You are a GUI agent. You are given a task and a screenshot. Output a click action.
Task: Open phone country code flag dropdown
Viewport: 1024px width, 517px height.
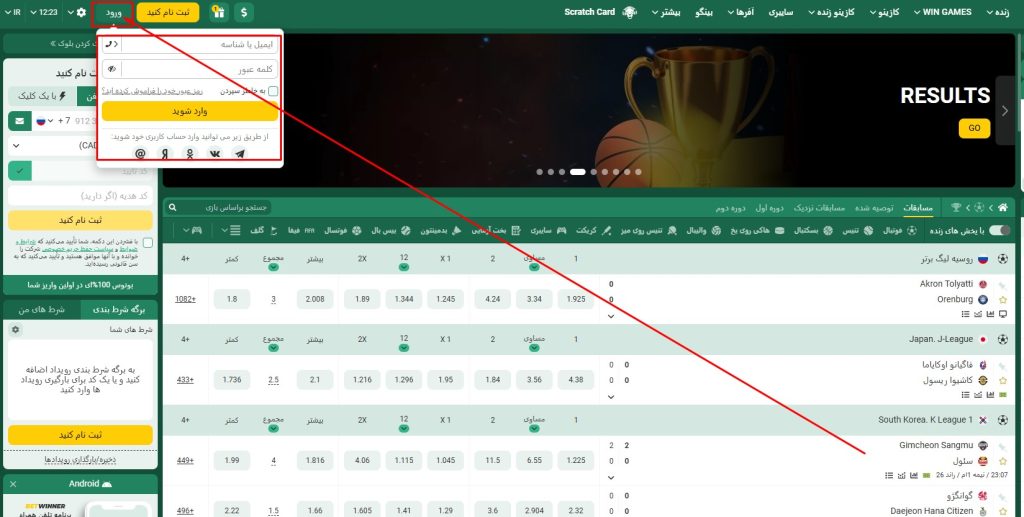pos(44,121)
